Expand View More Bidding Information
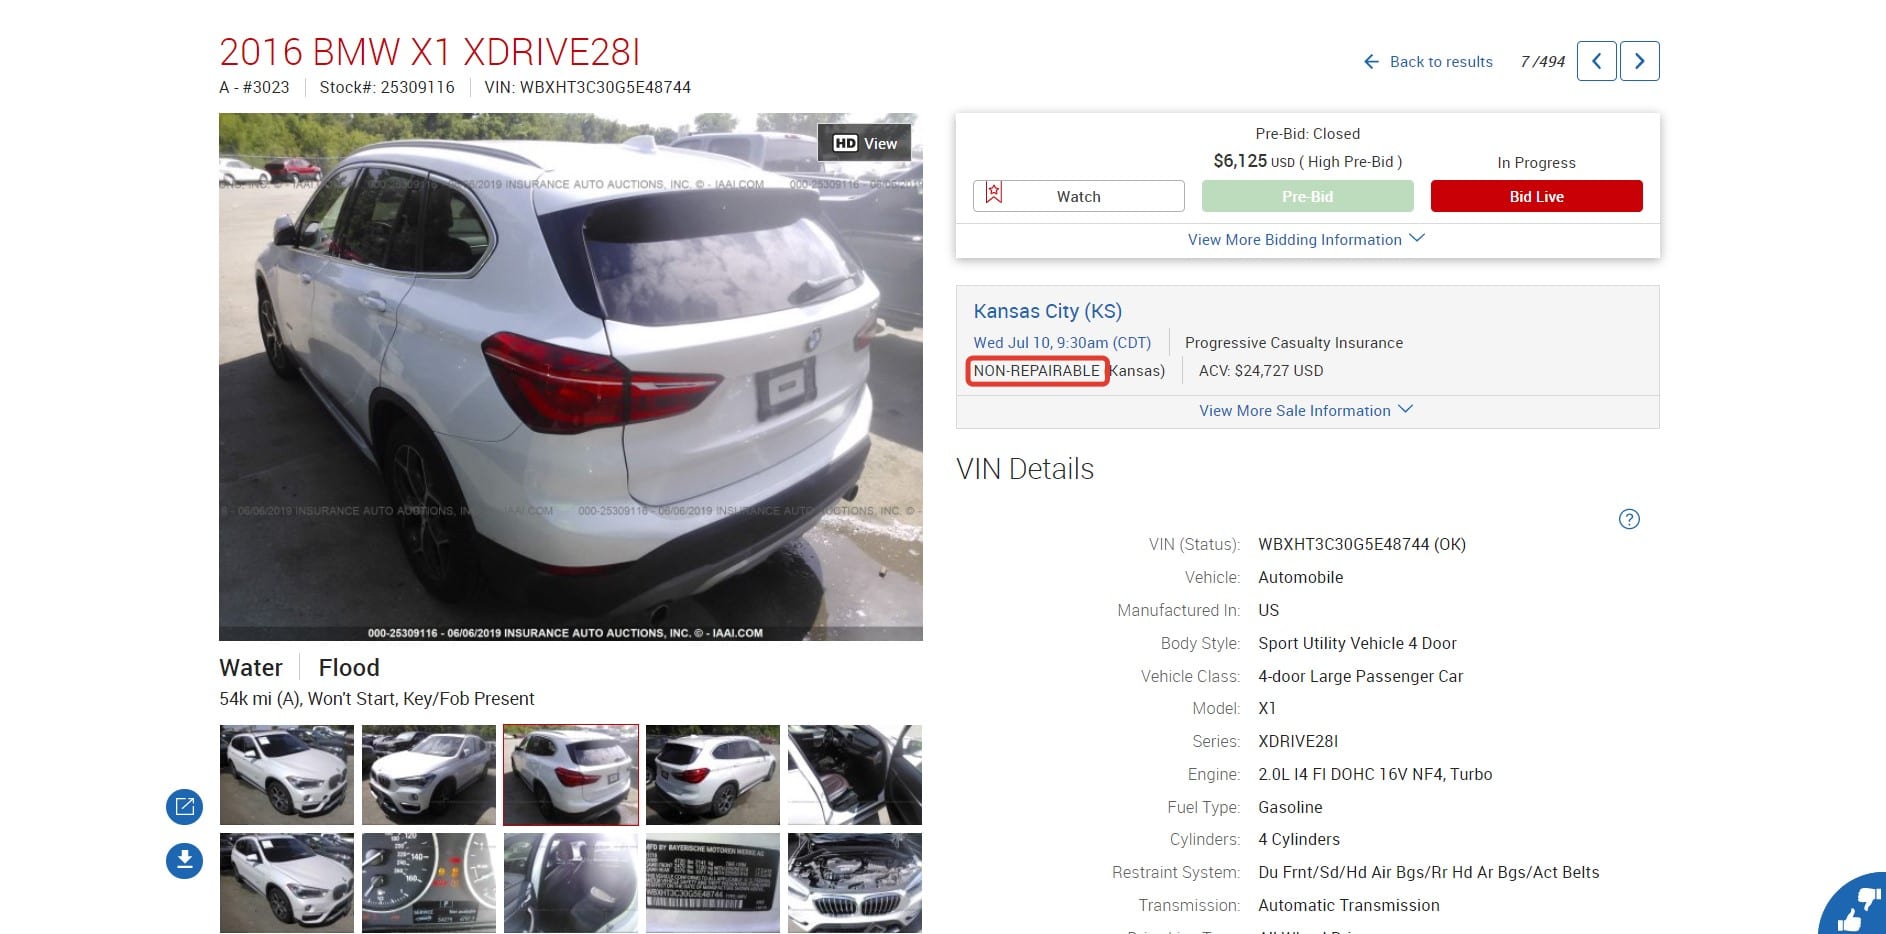1886x934 pixels. 1306,240
